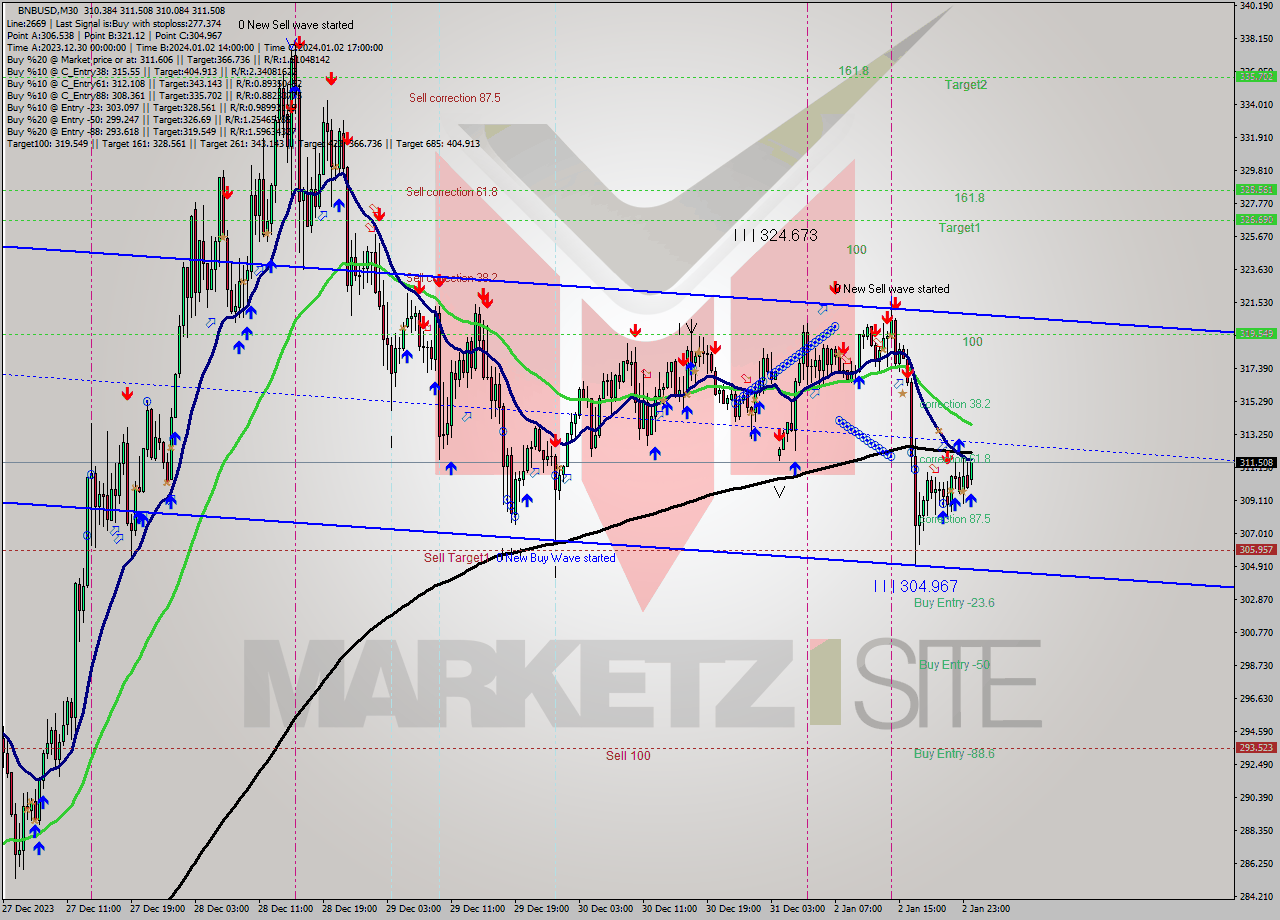Click the '27 Dec 2023' time axis label

[x=29, y=909]
